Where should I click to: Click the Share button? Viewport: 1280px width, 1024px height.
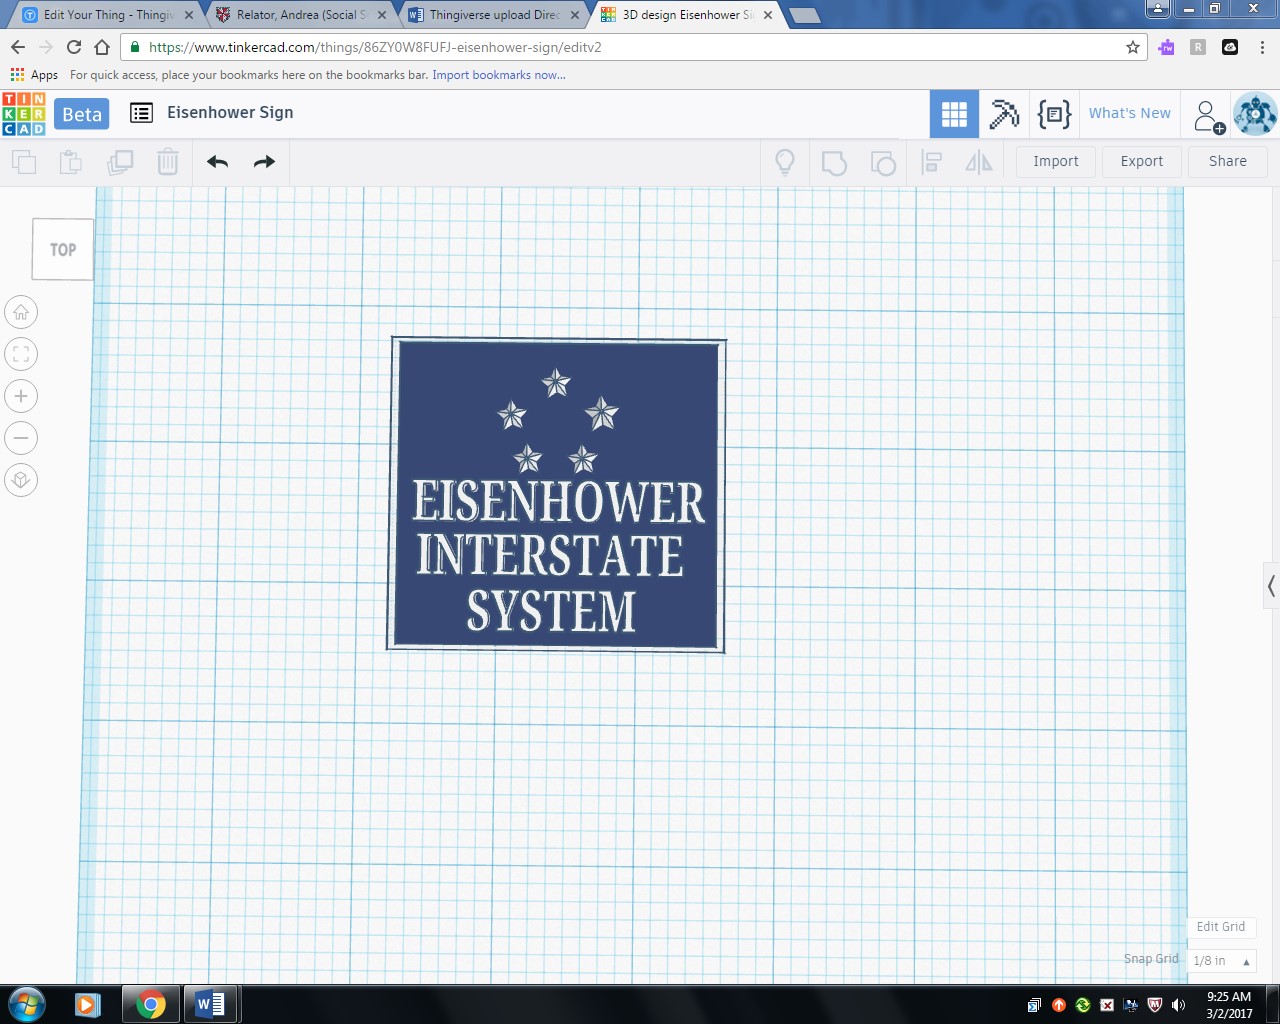(1228, 162)
